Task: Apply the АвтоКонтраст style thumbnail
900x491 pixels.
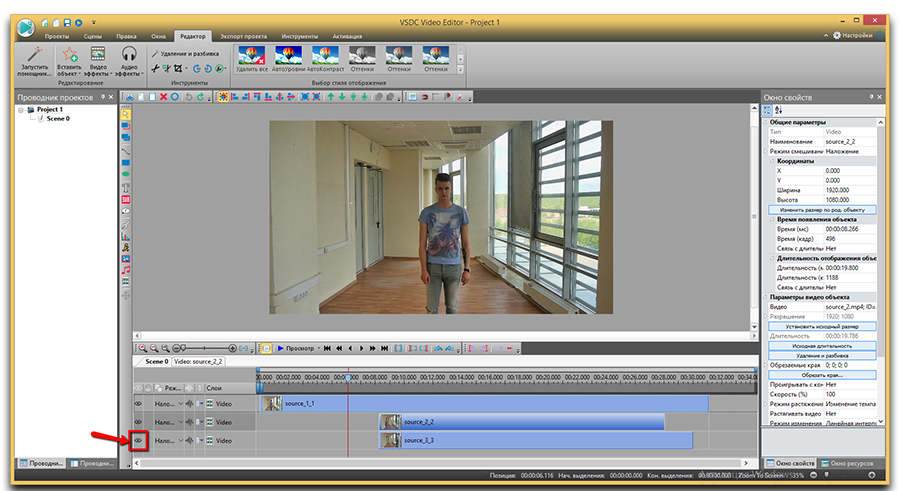Action: (x=325, y=59)
